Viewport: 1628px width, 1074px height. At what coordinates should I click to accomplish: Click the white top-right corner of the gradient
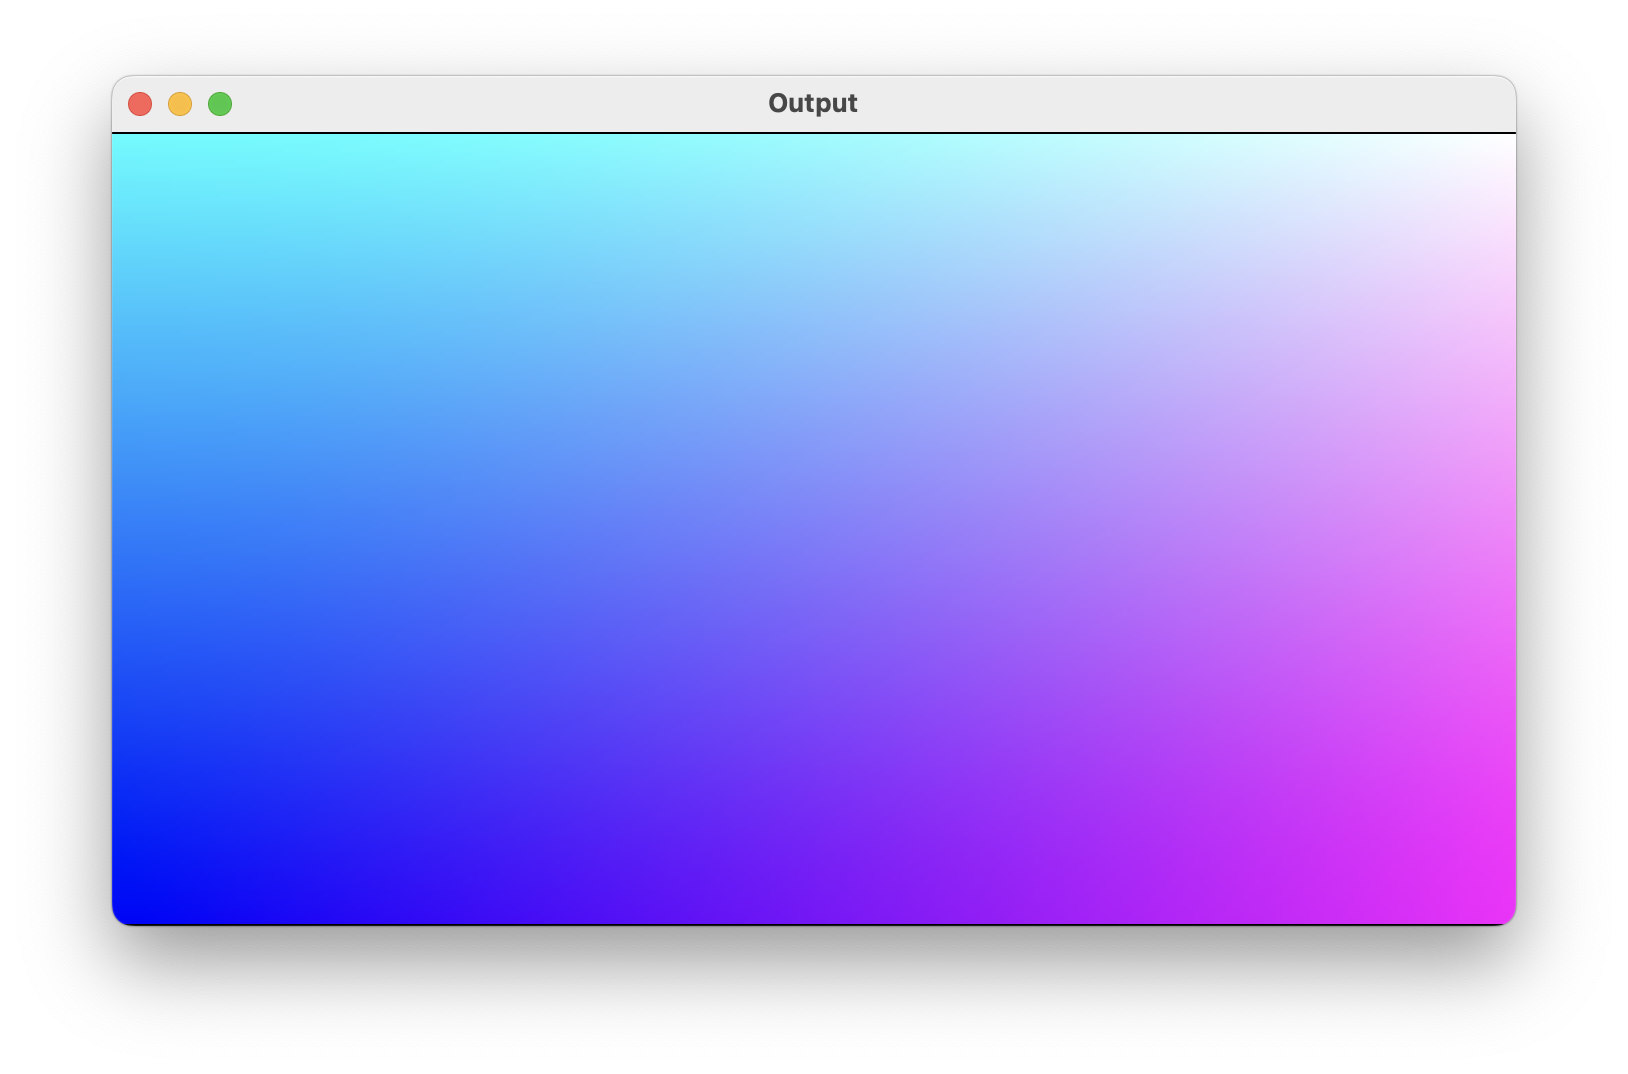(1505, 144)
